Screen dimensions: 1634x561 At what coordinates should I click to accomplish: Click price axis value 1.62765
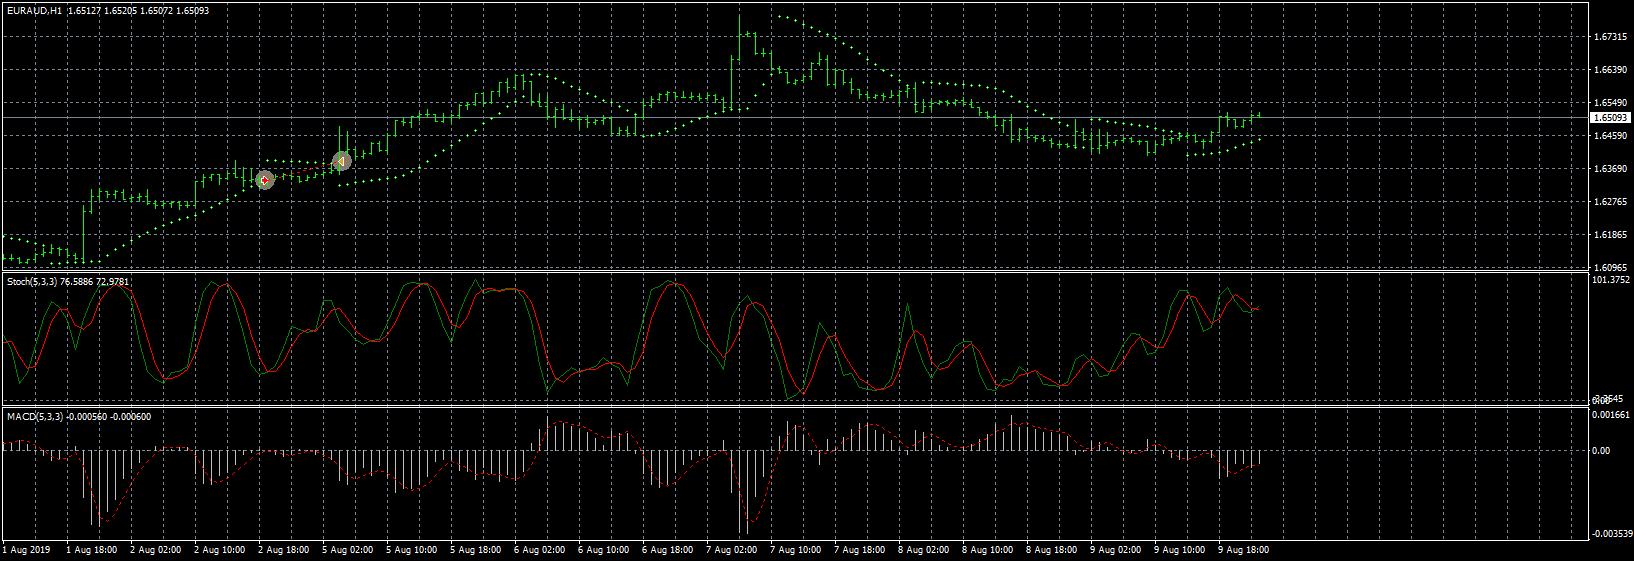(x=1609, y=202)
